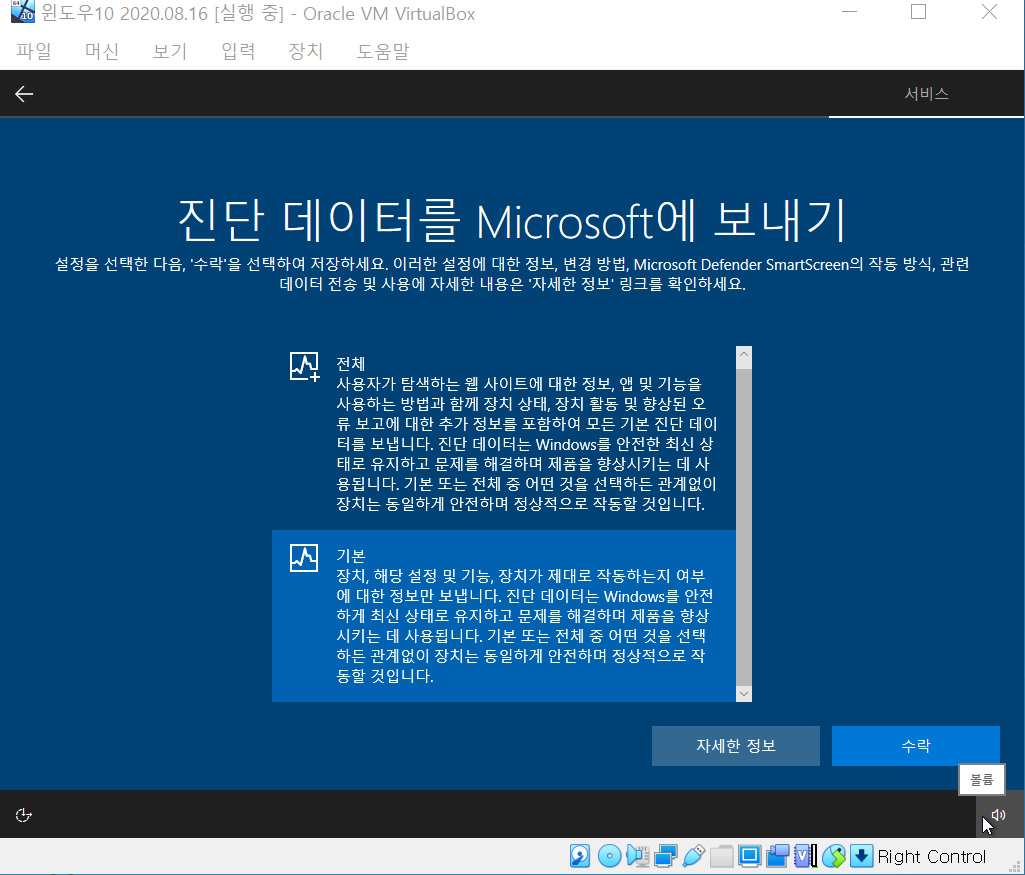Click the display status icon
The height and width of the screenshot is (875, 1025).
pyautogui.click(x=750, y=856)
